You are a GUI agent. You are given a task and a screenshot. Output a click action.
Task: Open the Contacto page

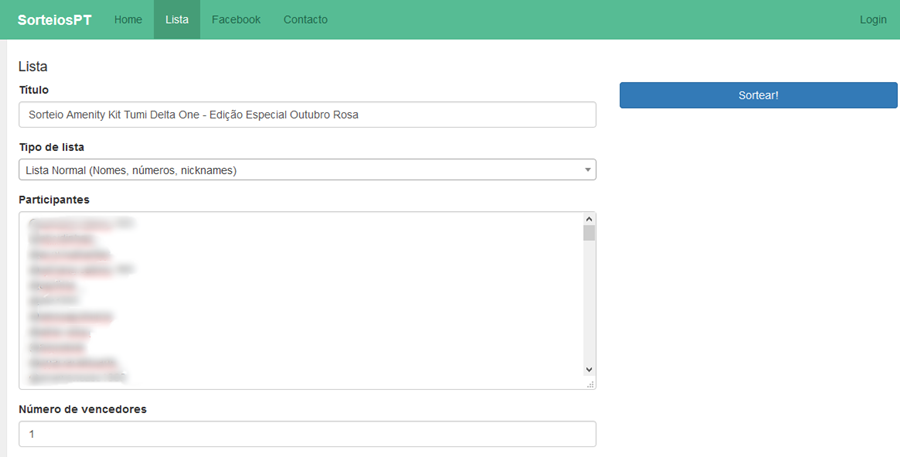[x=305, y=20]
